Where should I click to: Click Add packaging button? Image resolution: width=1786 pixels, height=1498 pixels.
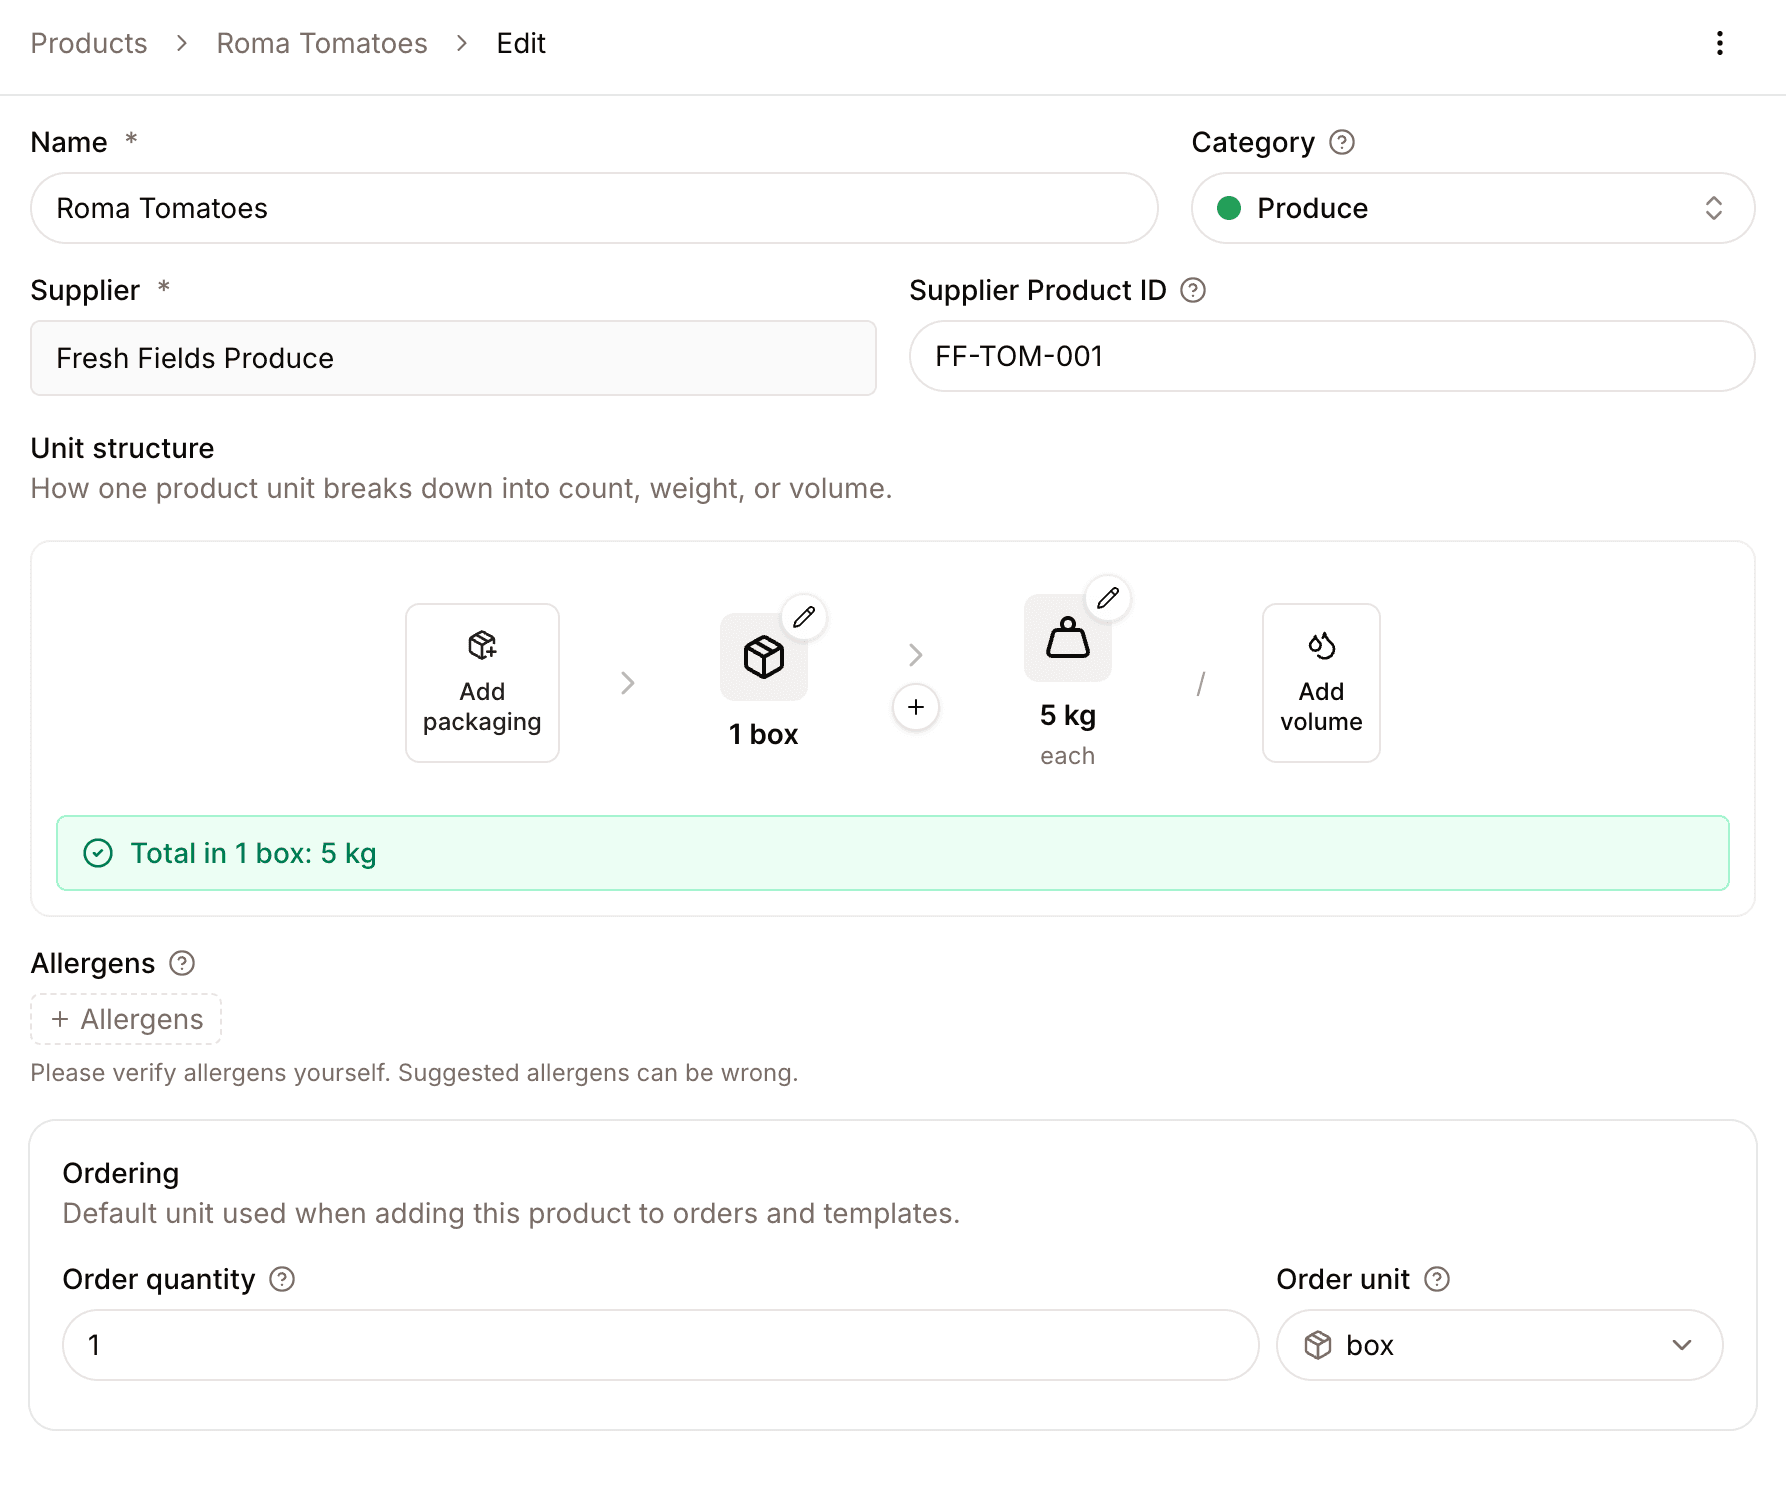482,683
